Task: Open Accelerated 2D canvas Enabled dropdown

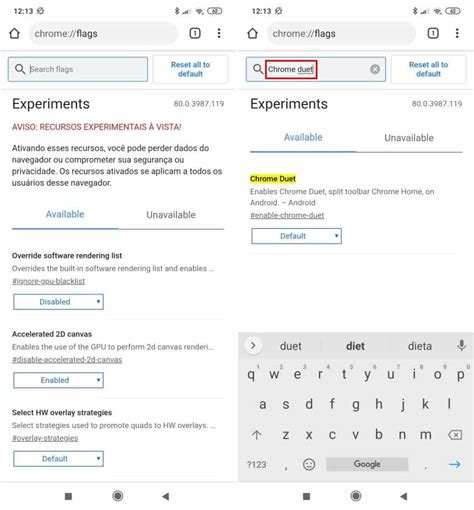Action: coord(58,380)
